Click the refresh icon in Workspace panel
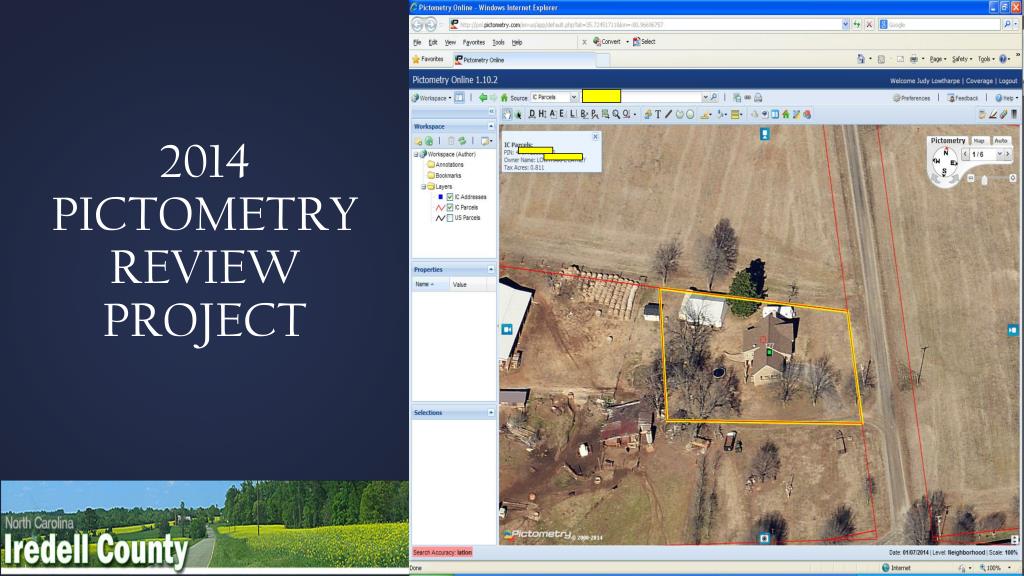Screen dimensions: 1024x576 coord(462,140)
